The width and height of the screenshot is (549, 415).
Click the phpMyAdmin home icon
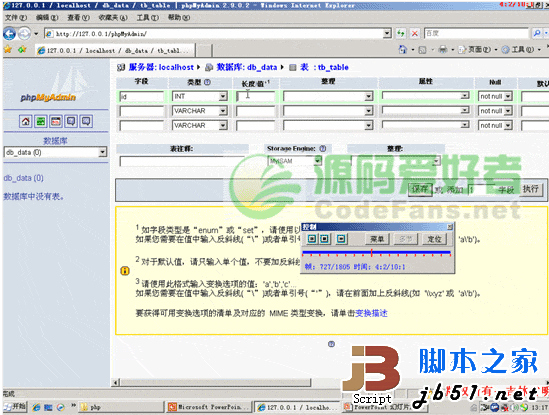(26, 122)
